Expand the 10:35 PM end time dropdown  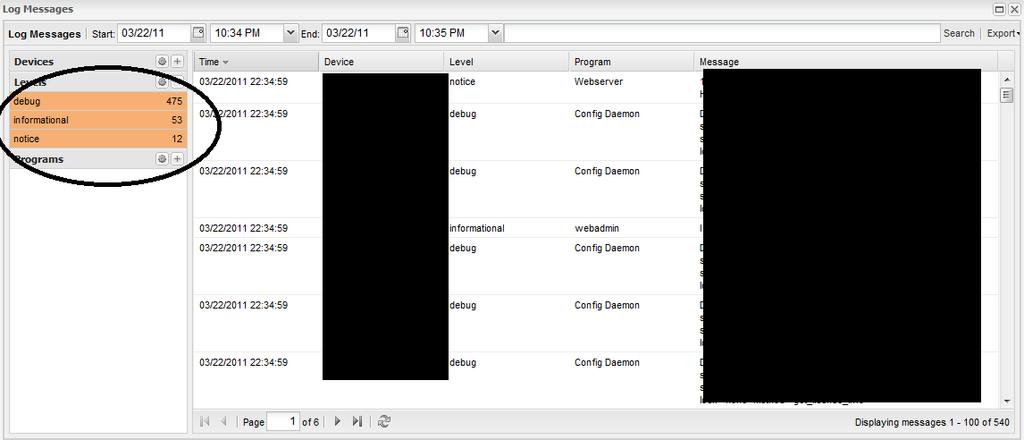(496, 33)
